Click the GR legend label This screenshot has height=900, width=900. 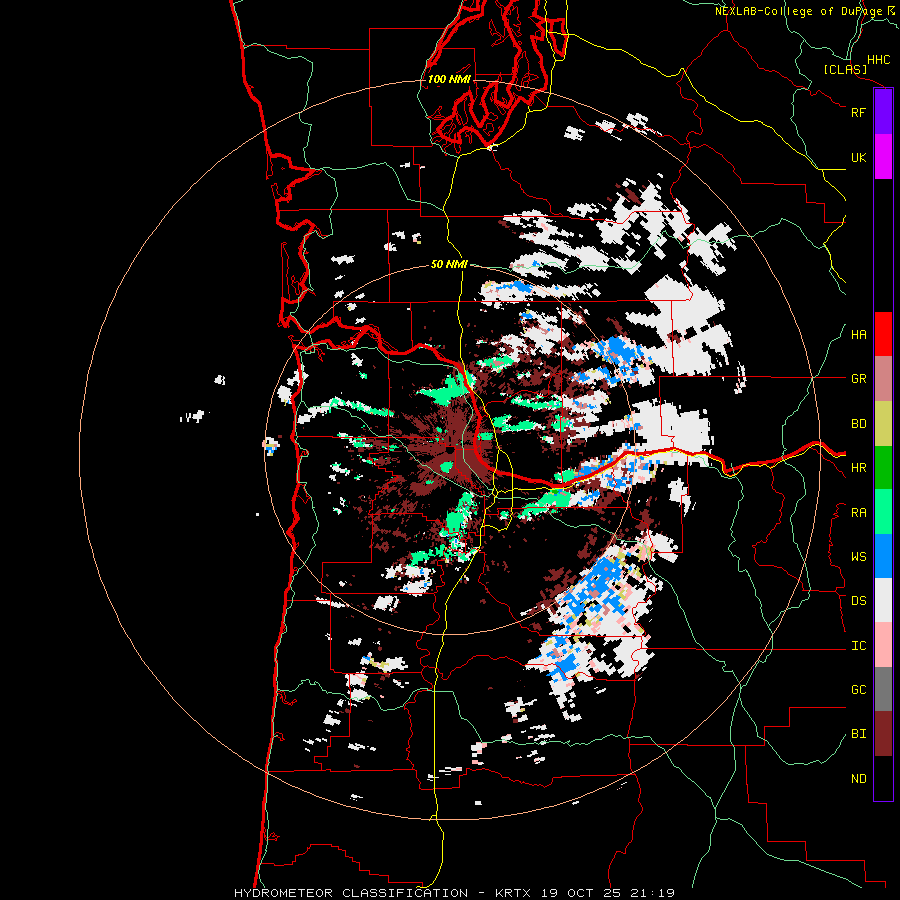coord(858,379)
